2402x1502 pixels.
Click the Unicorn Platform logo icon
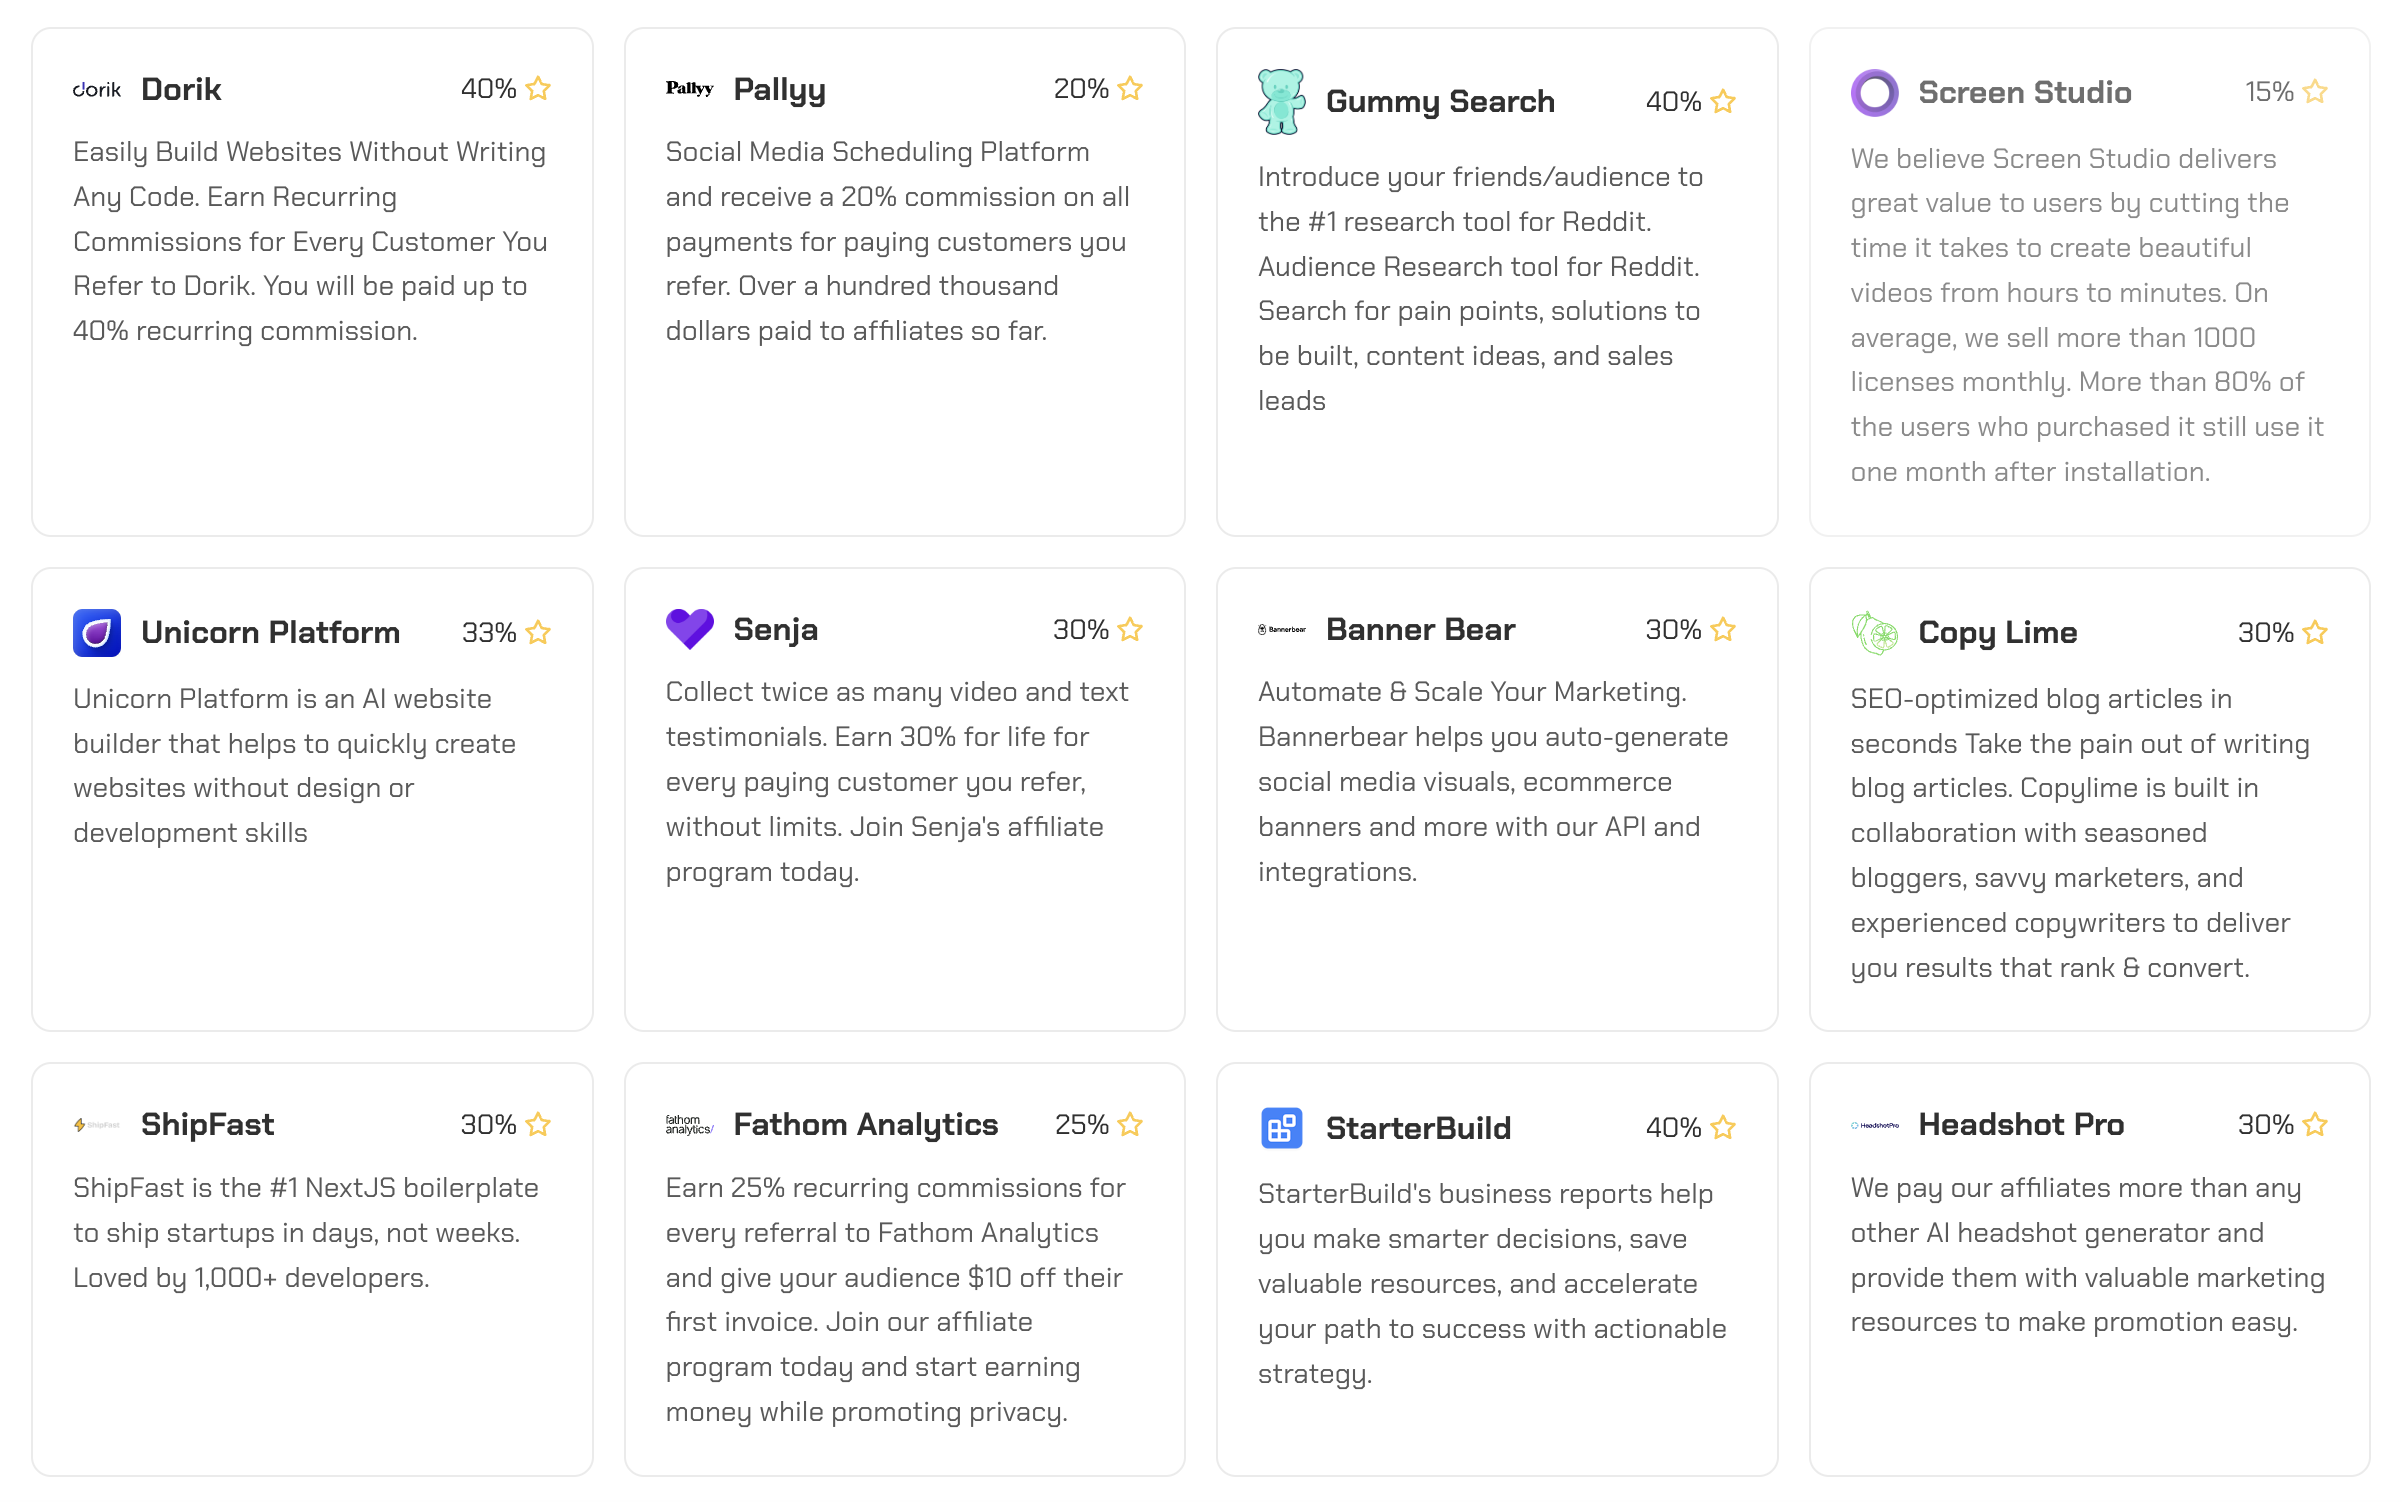(x=97, y=632)
